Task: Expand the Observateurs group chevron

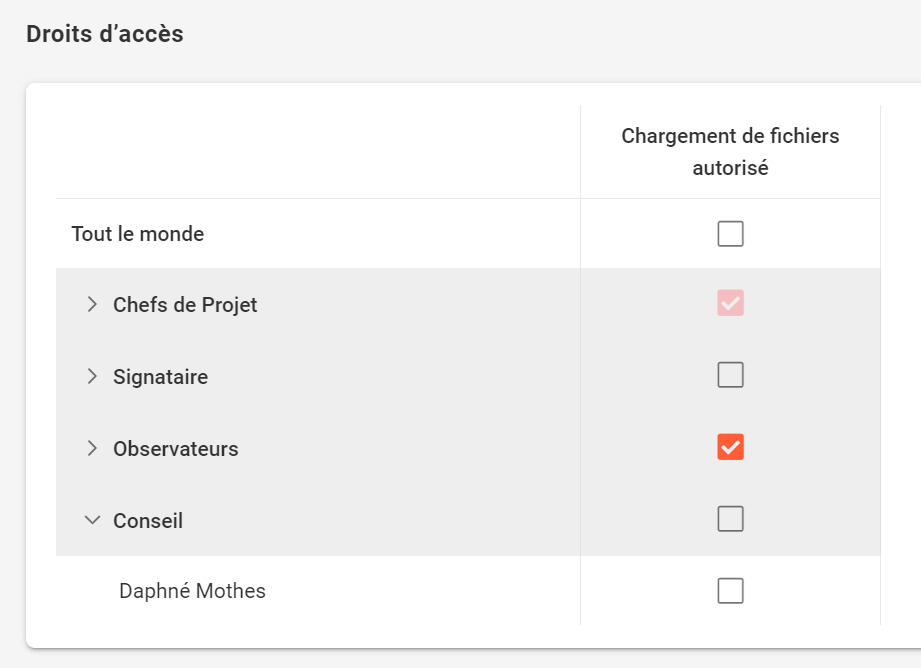Action: (x=92, y=448)
